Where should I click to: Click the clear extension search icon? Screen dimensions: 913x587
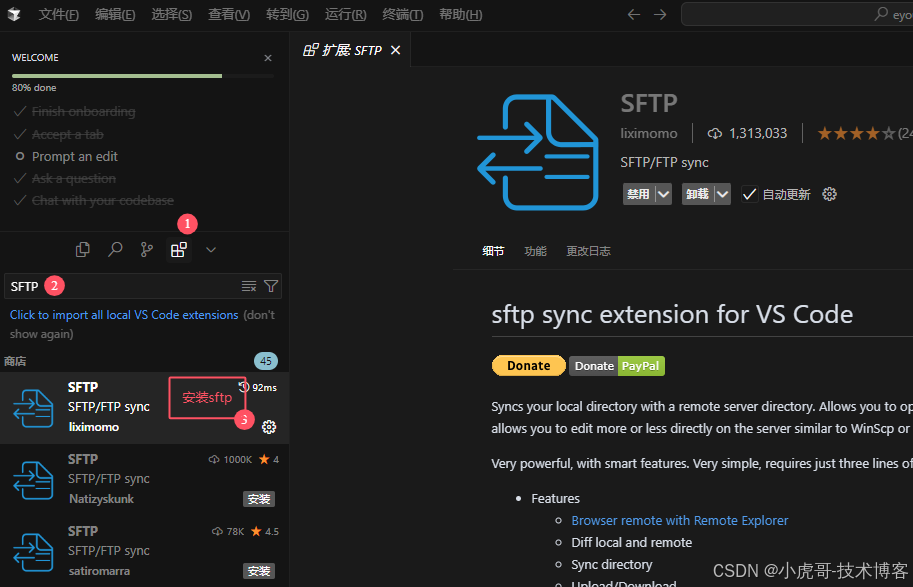(x=249, y=285)
